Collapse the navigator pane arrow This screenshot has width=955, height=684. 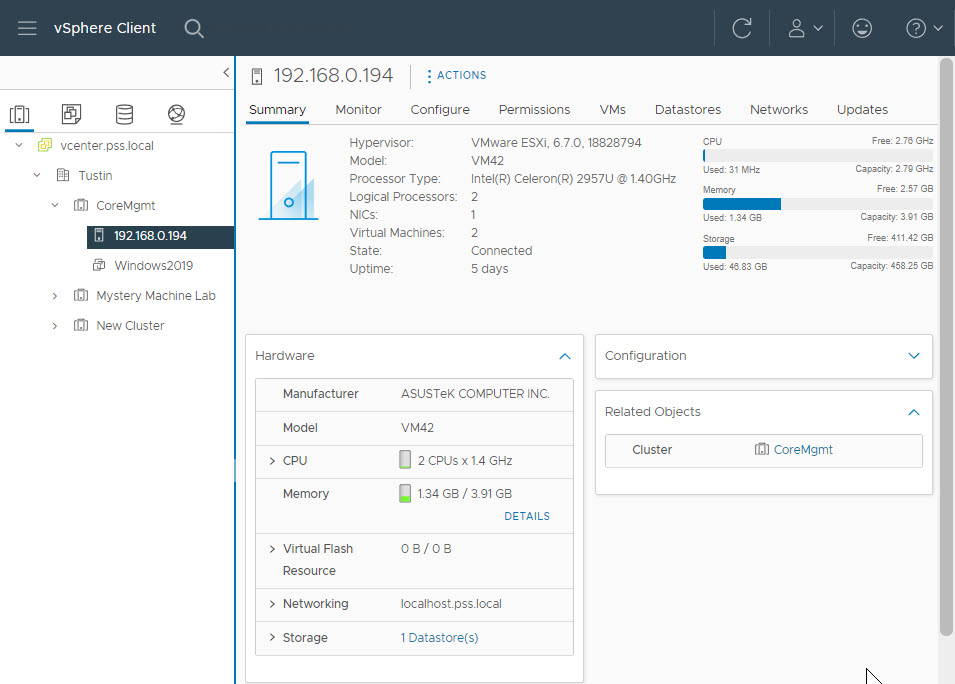tap(226, 72)
